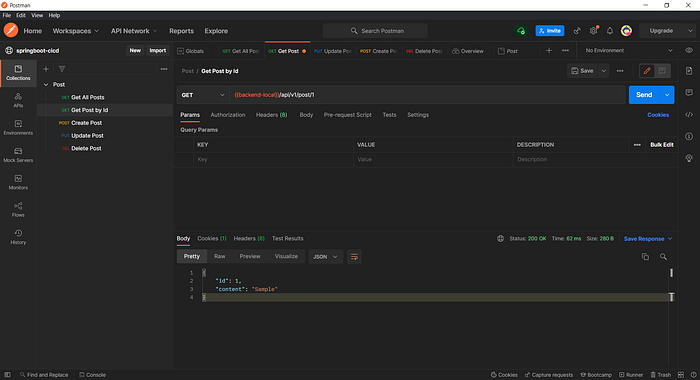Click the cloud sync status icon
This screenshot has width=700, height=380.
click(x=521, y=31)
